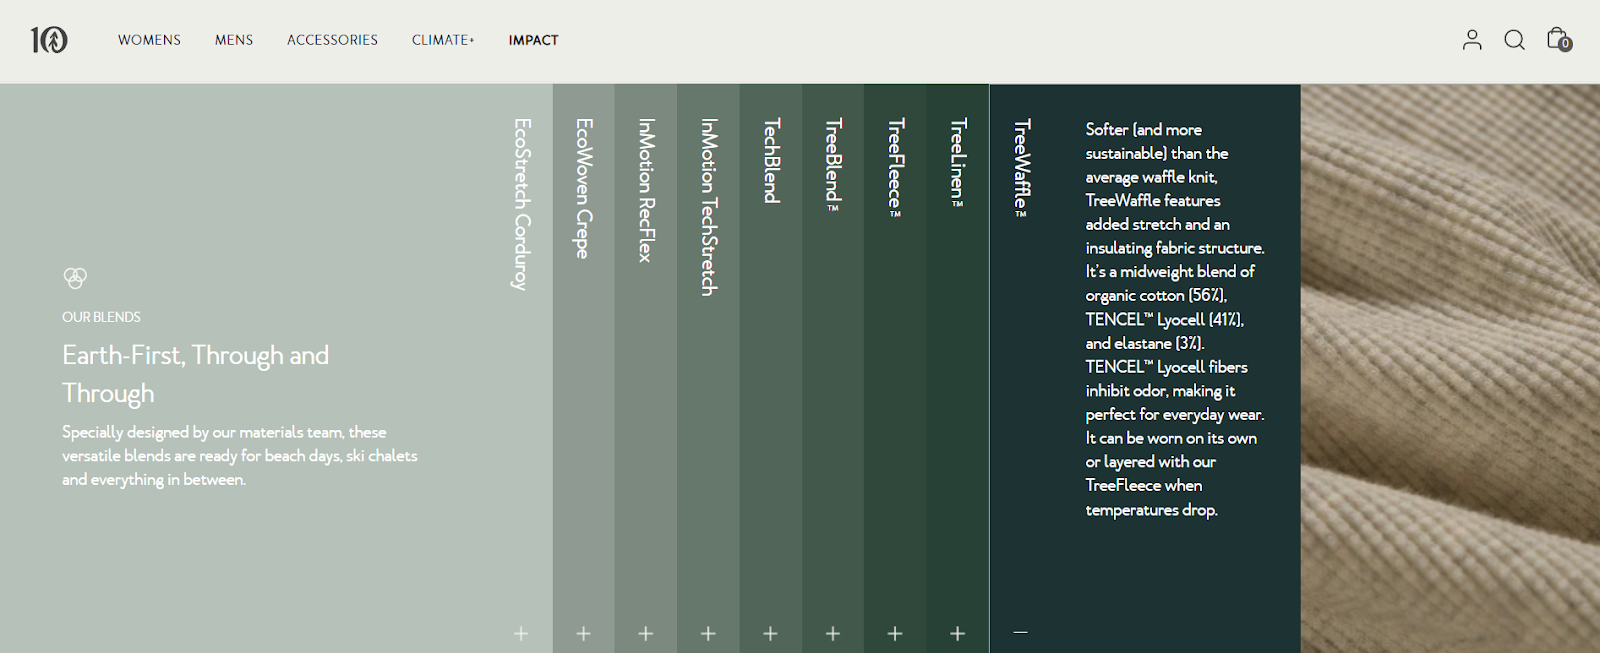Viewport: 1600px width, 653px height.
Task: Select the EcoStretch Corduroy tab label
Action: tap(521, 204)
